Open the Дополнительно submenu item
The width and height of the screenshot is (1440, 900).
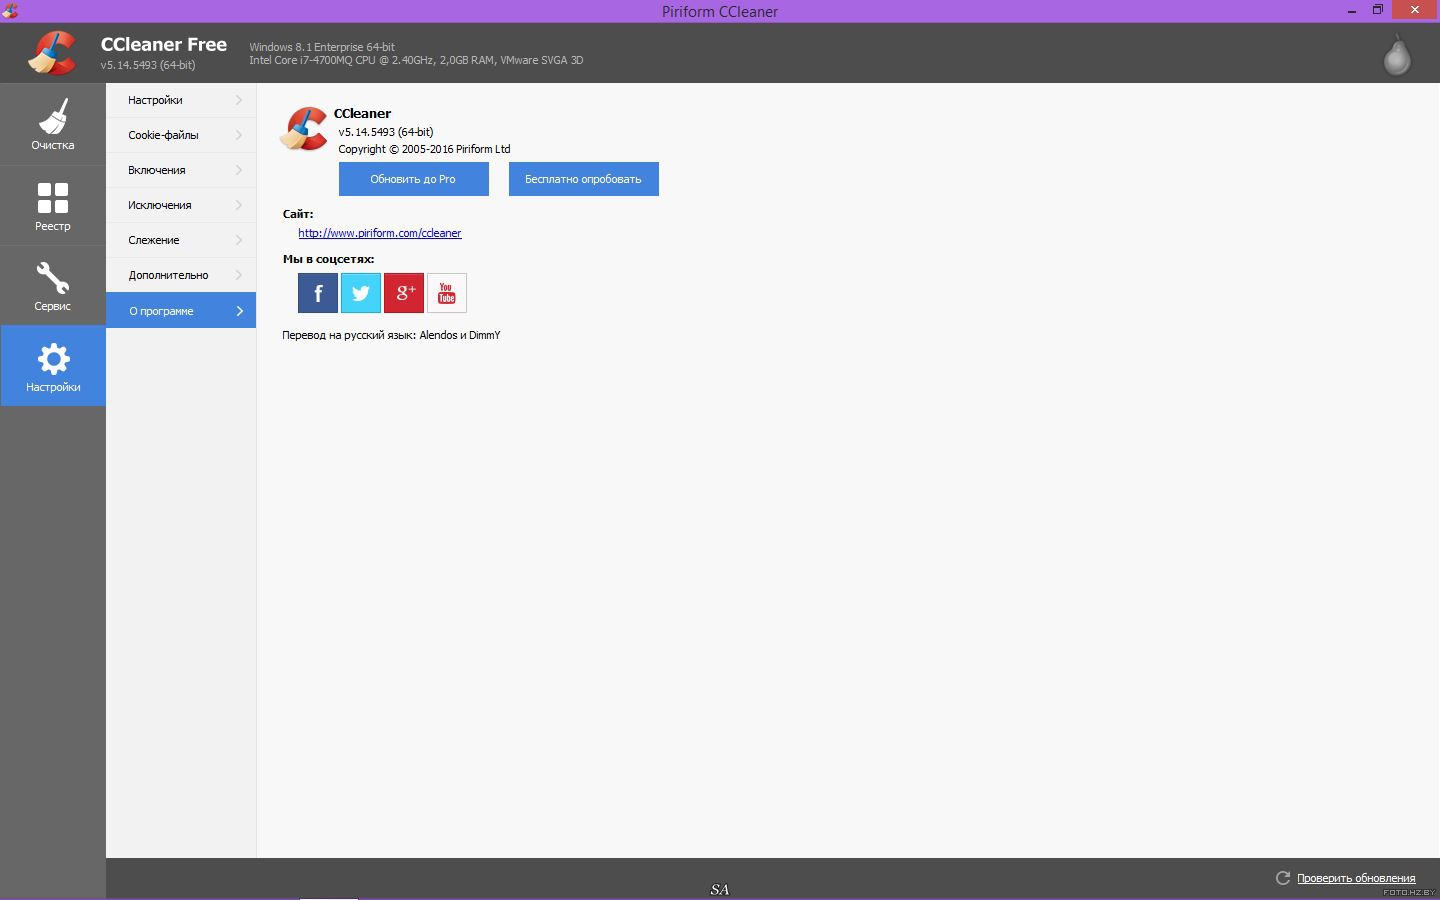(x=181, y=275)
